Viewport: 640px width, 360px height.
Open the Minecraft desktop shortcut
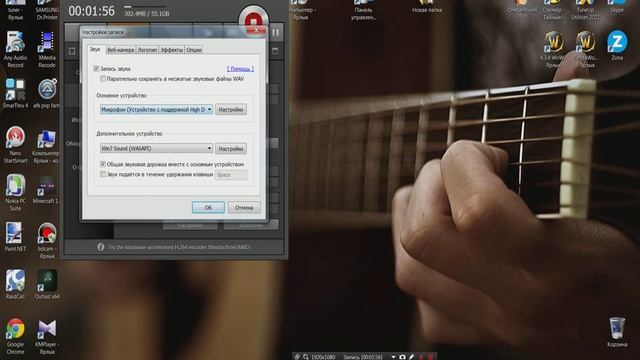[46, 189]
